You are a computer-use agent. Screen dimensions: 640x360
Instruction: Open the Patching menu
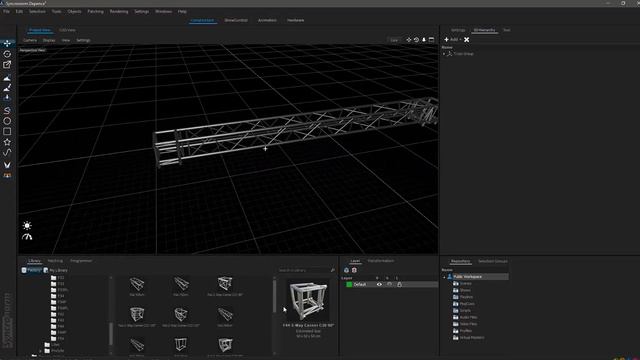click(96, 11)
